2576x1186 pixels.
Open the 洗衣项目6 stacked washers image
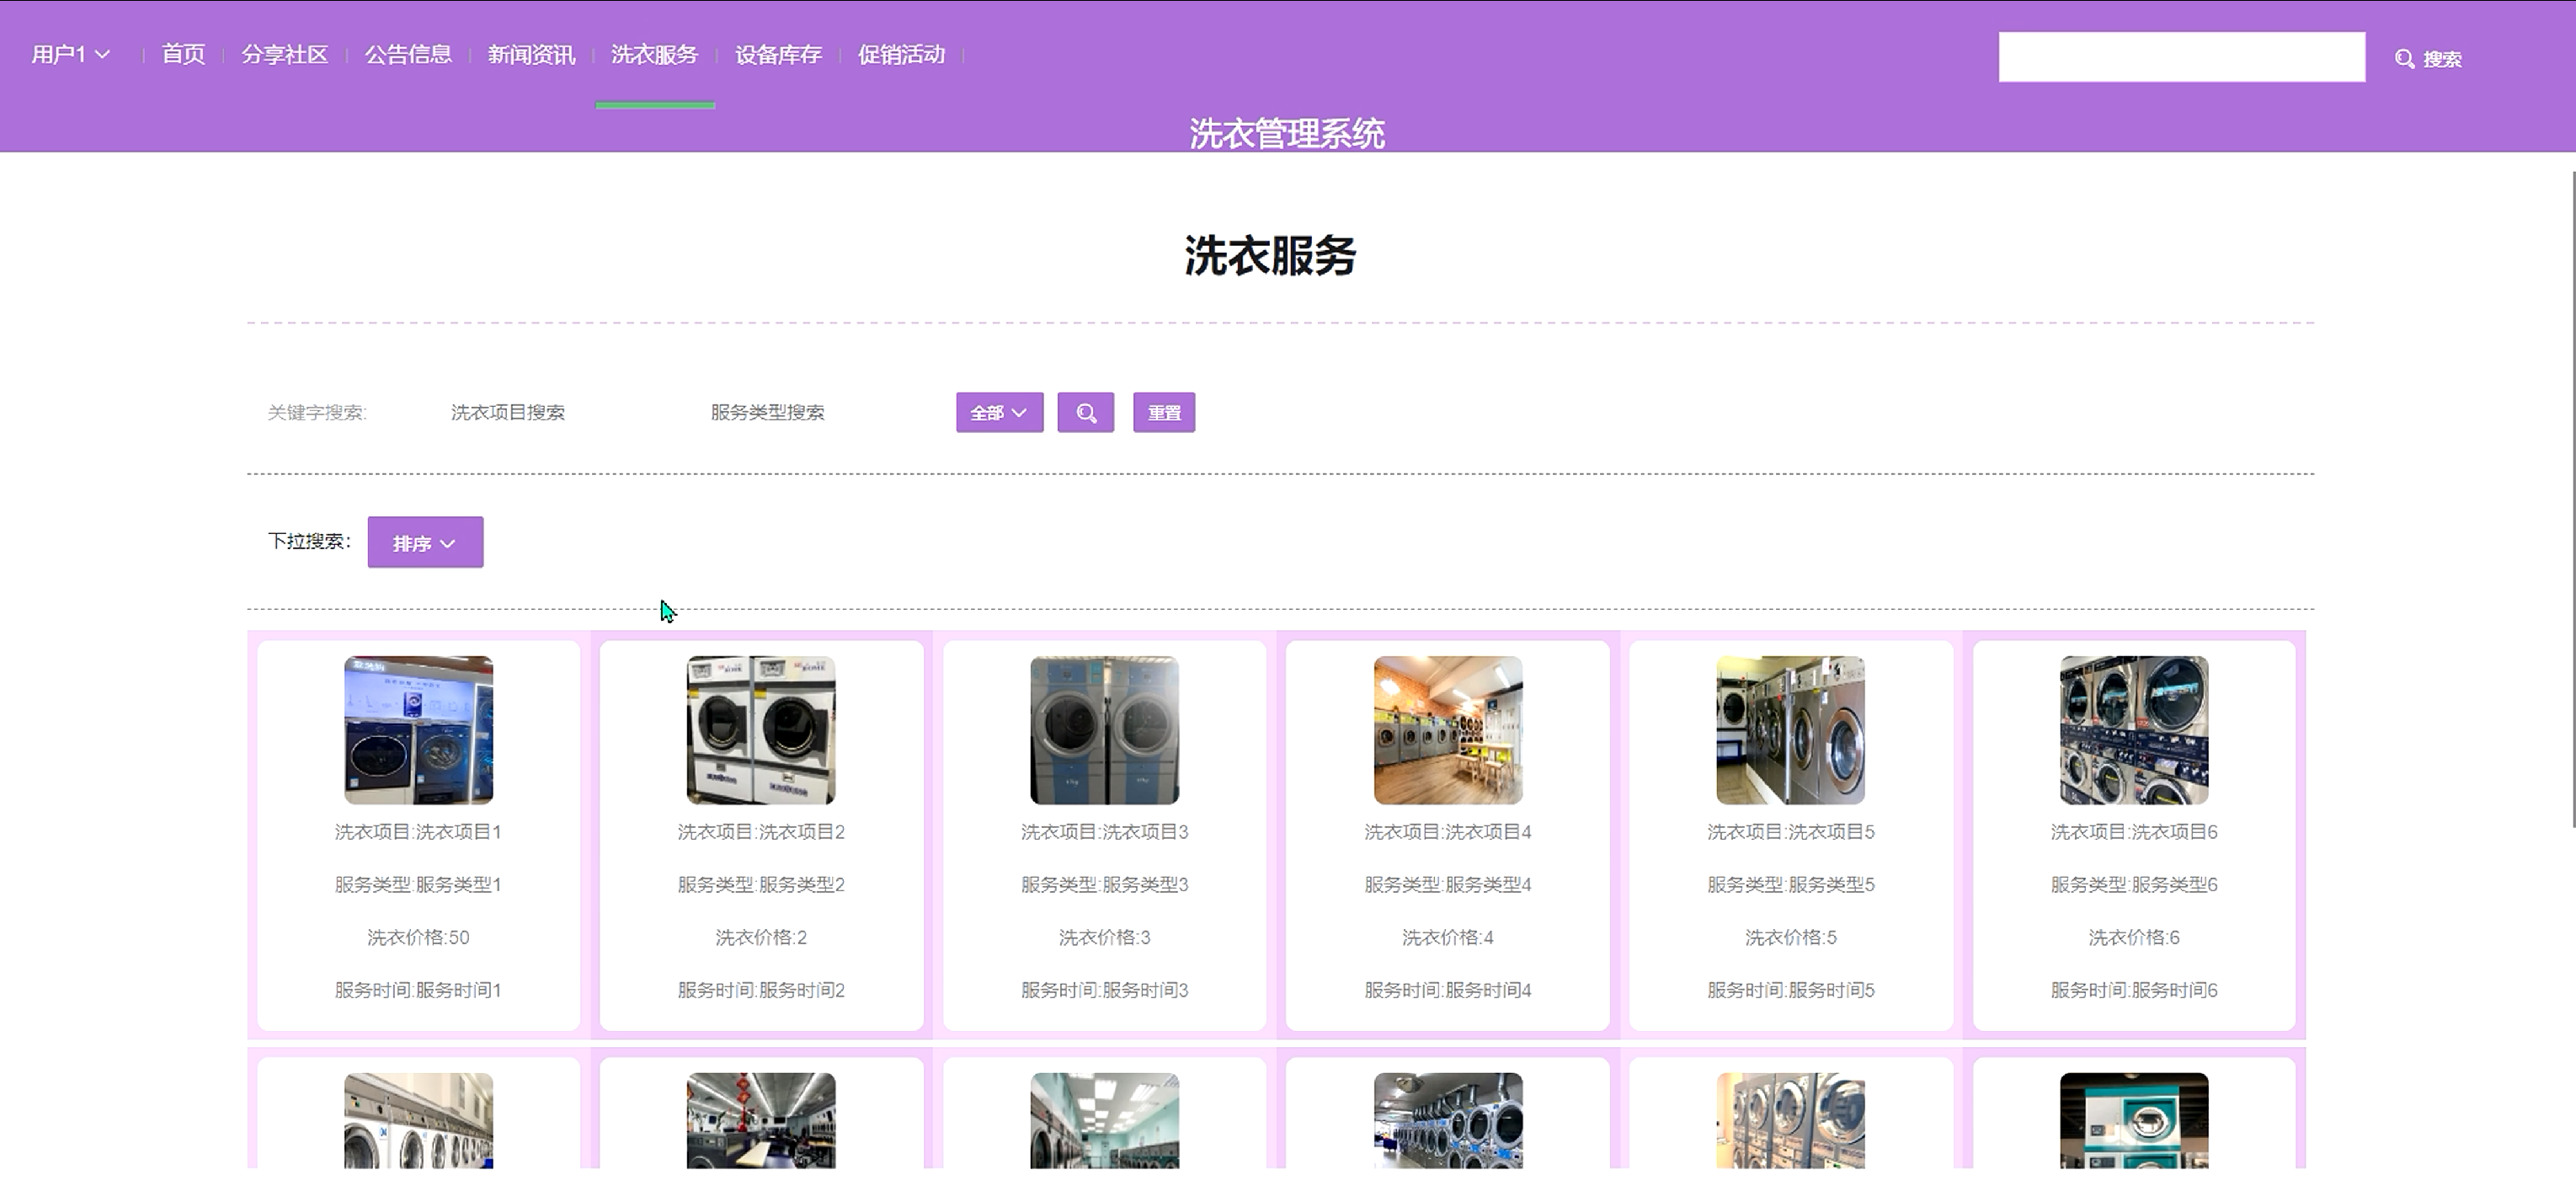(x=2133, y=730)
